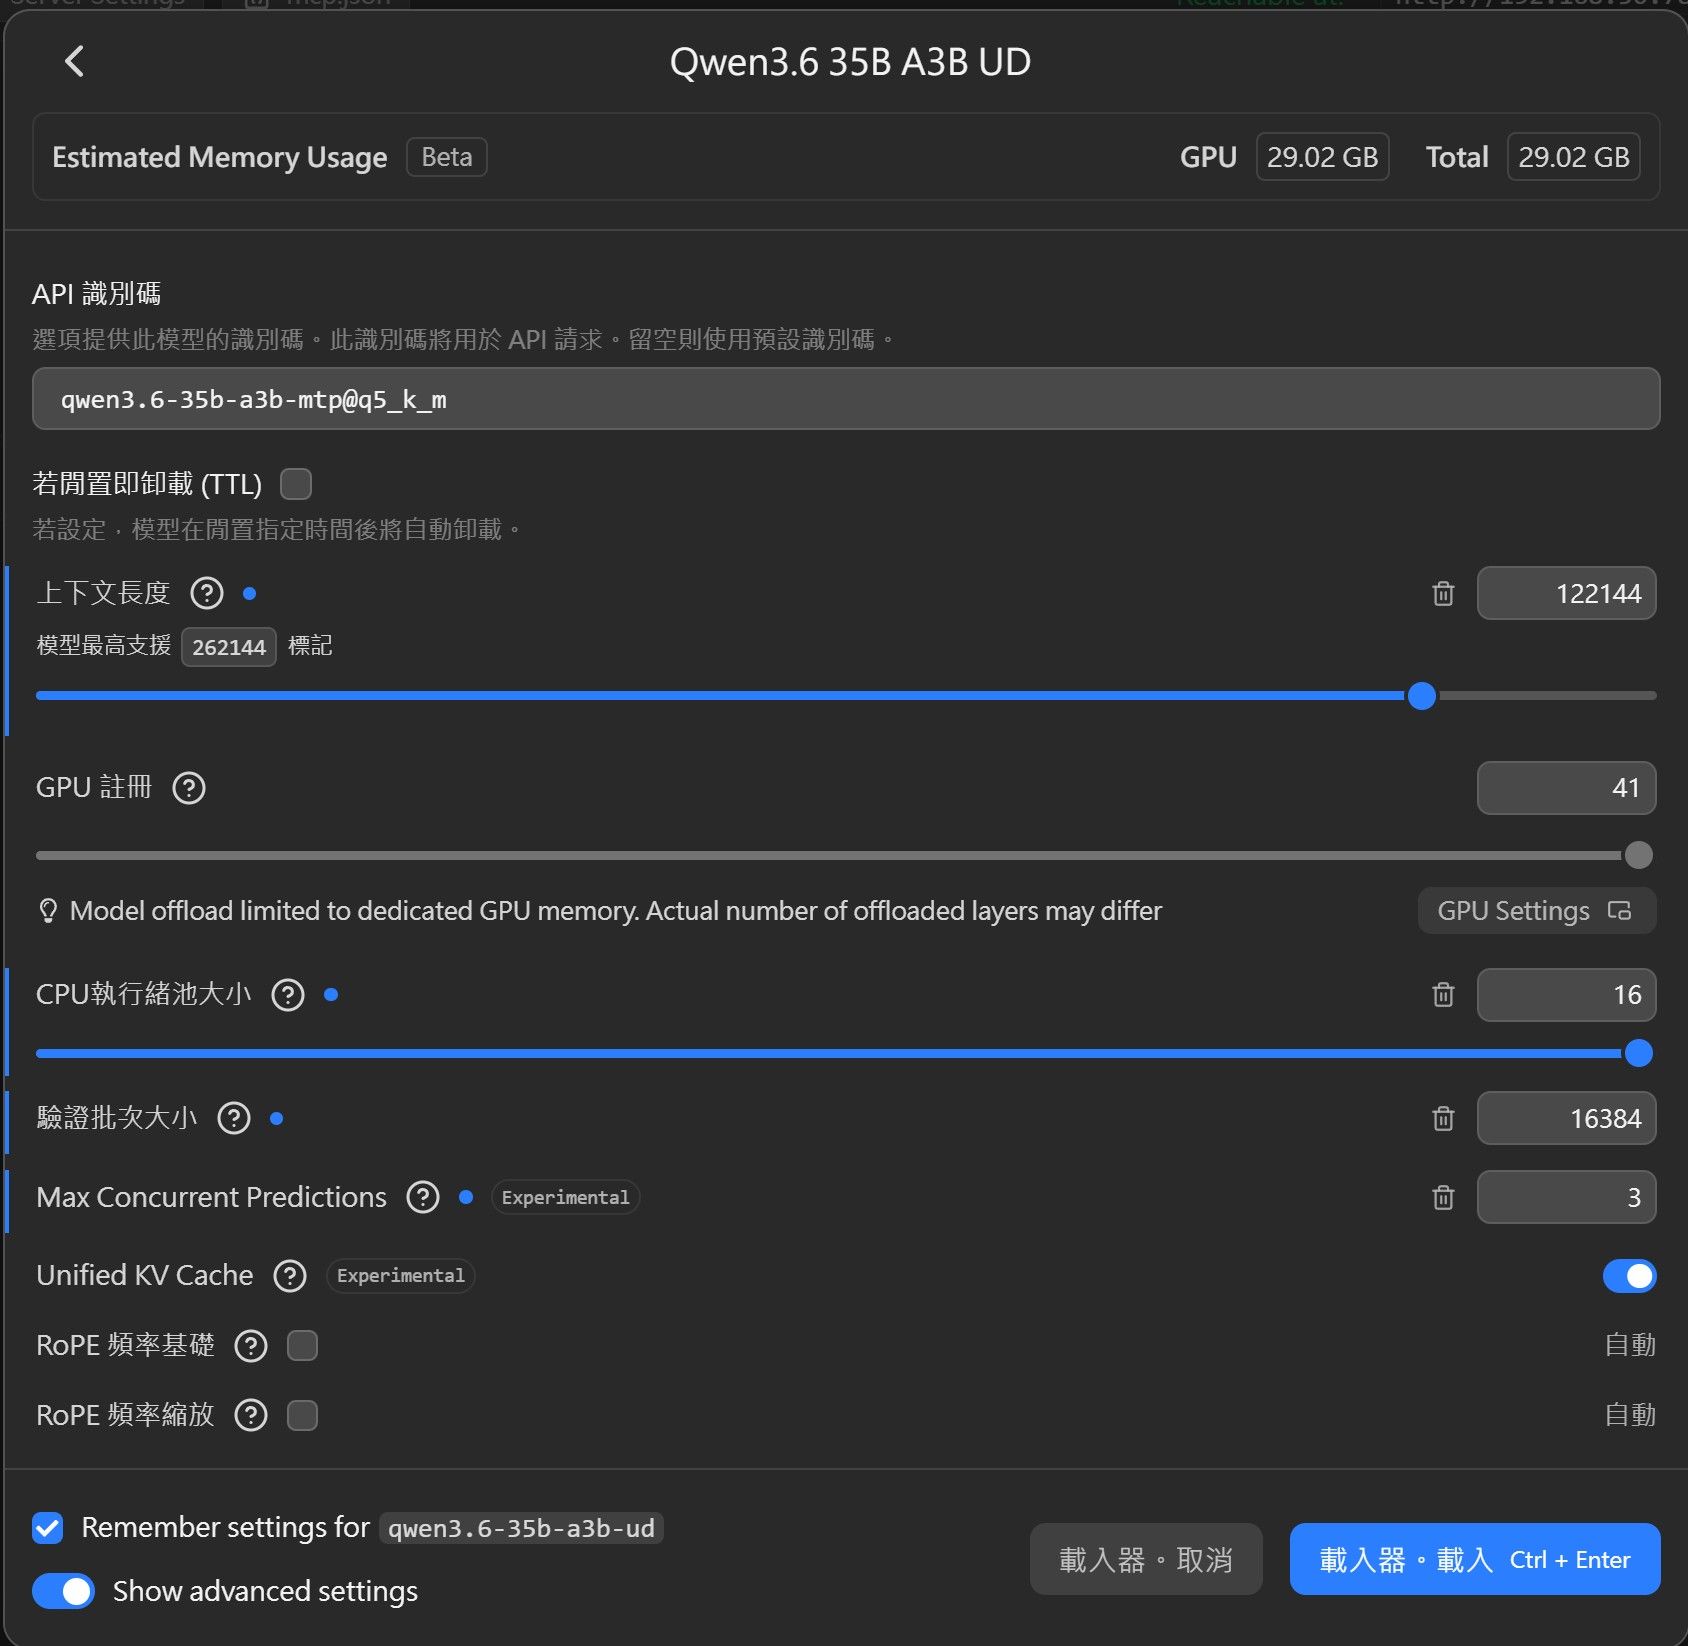Go back using the left arrow icon
Image resolution: width=1688 pixels, height=1646 pixels.
[75, 62]
